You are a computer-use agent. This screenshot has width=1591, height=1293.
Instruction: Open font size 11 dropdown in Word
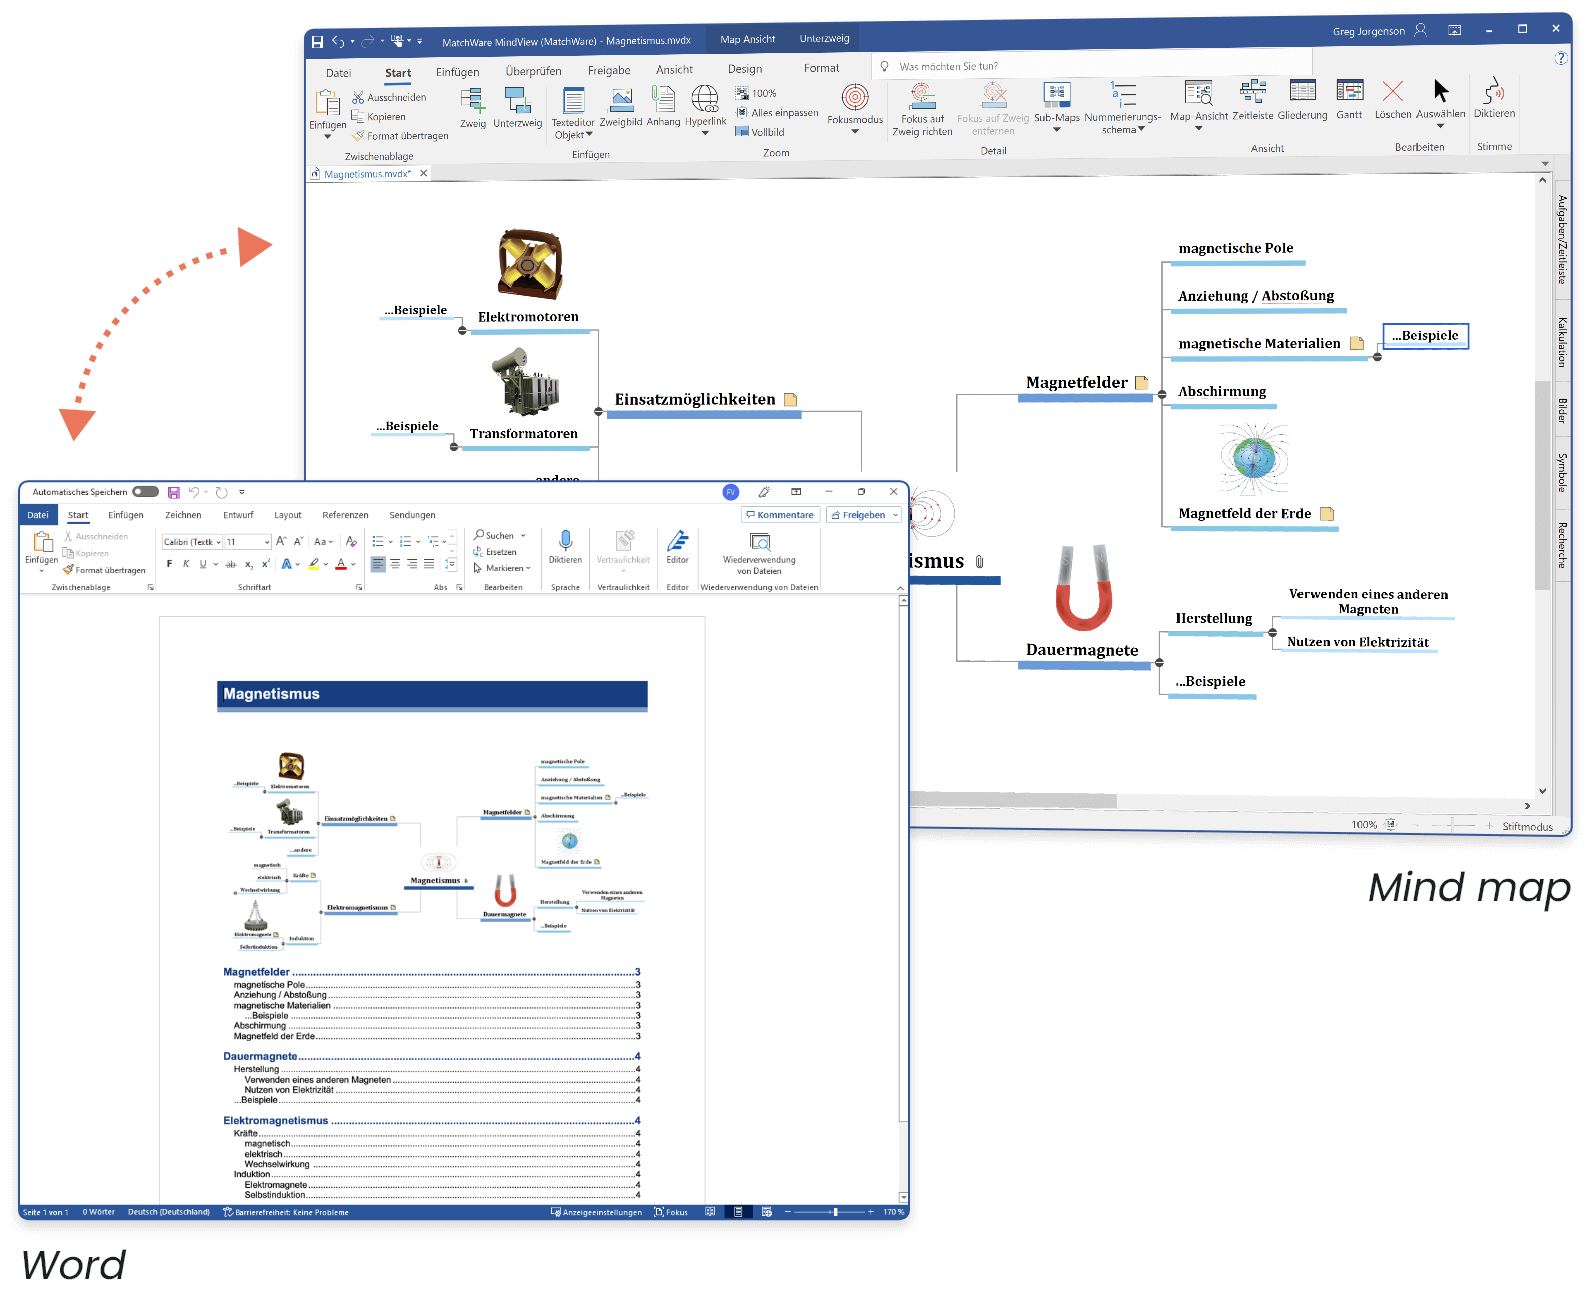[267, 542]
